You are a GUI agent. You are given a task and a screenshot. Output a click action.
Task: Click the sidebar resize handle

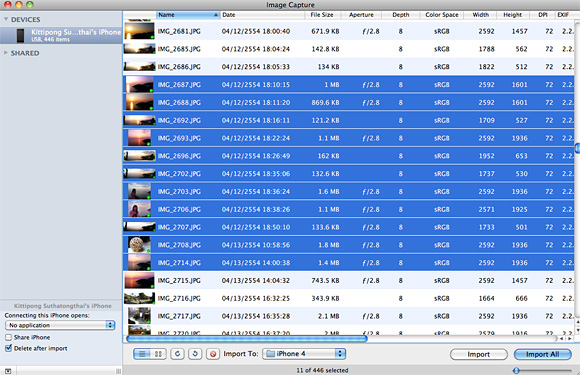[118, 371]
